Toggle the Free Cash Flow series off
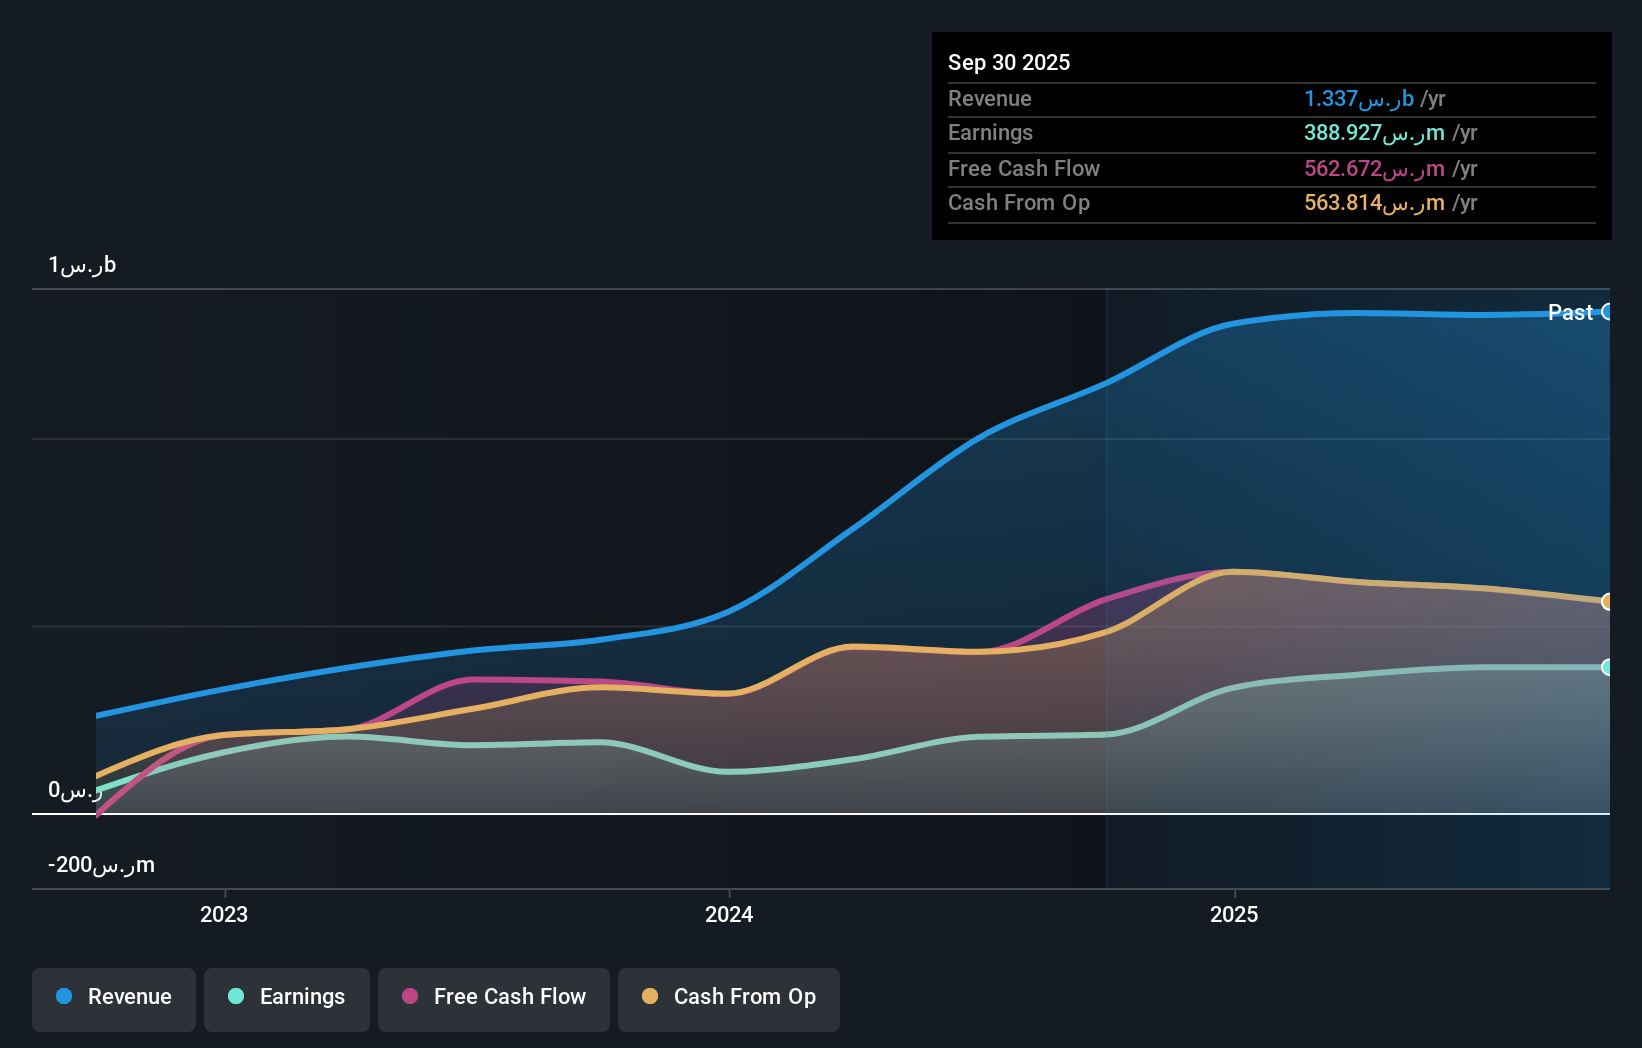The width and height of the screenshot is (1642, 1048). click(x=493, y=997)
